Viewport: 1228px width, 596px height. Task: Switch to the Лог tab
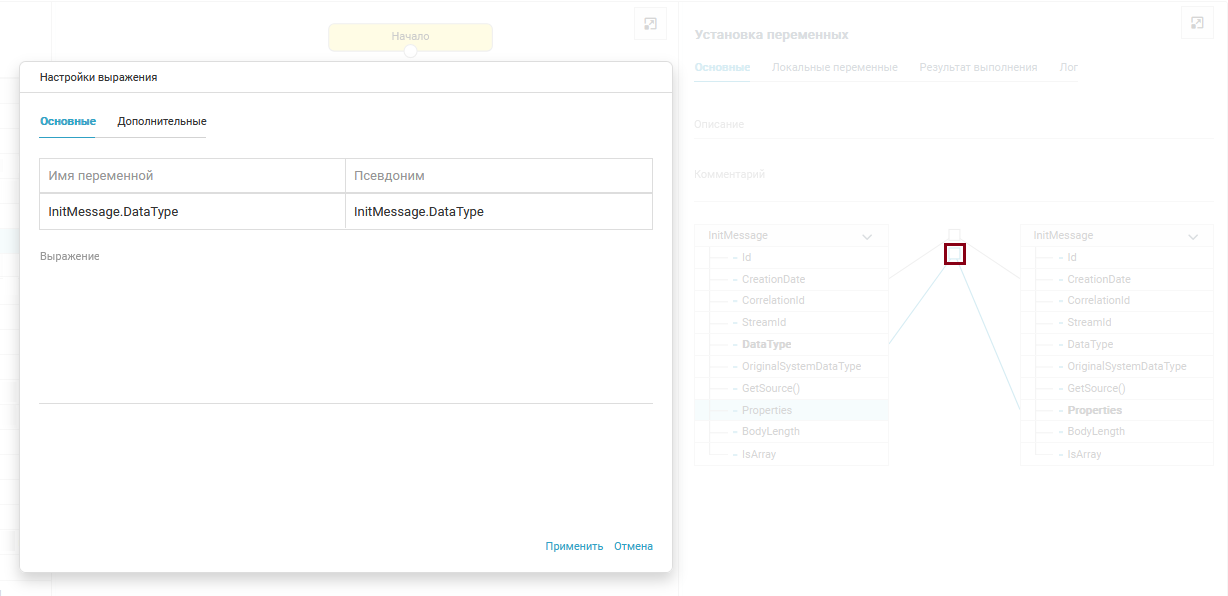(1068, 67)
